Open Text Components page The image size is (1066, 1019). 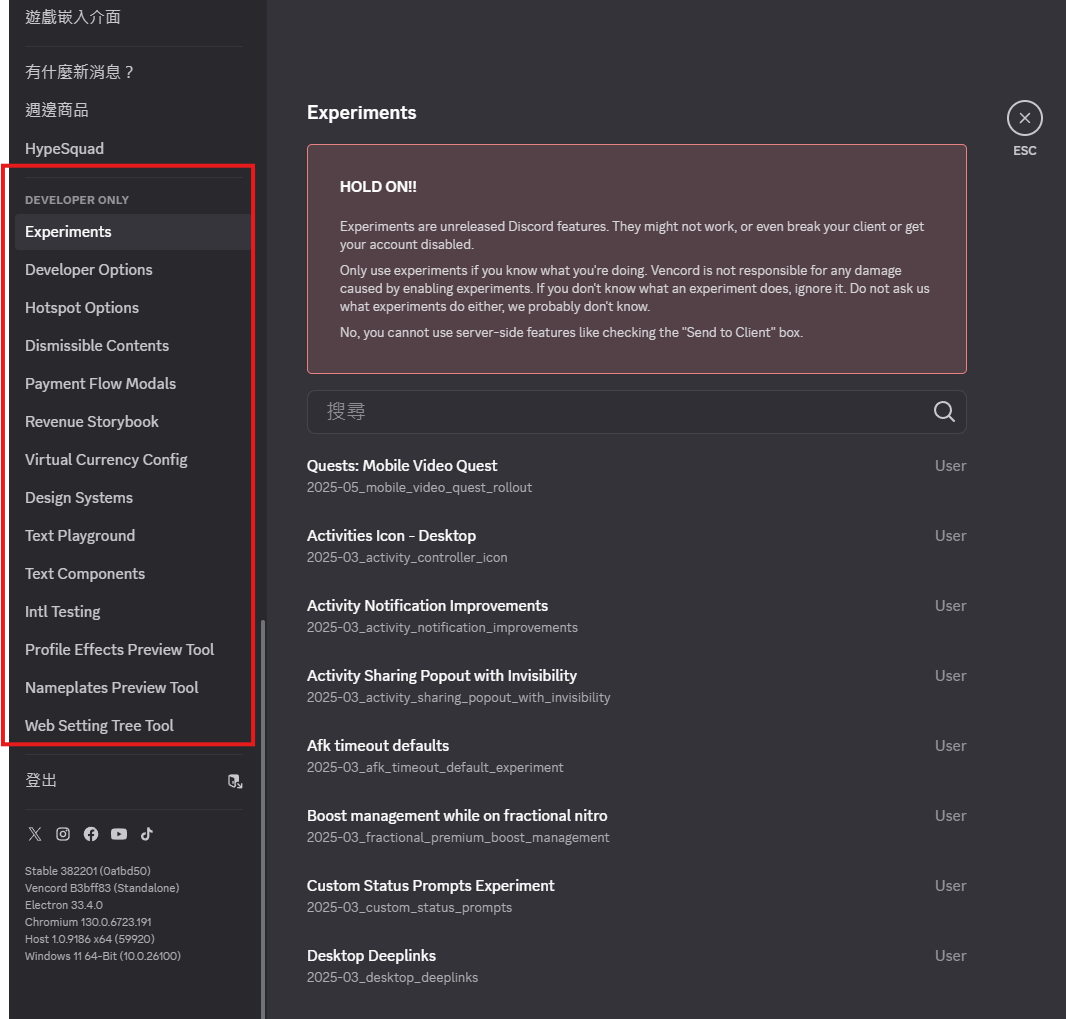[x=133, y=574]
